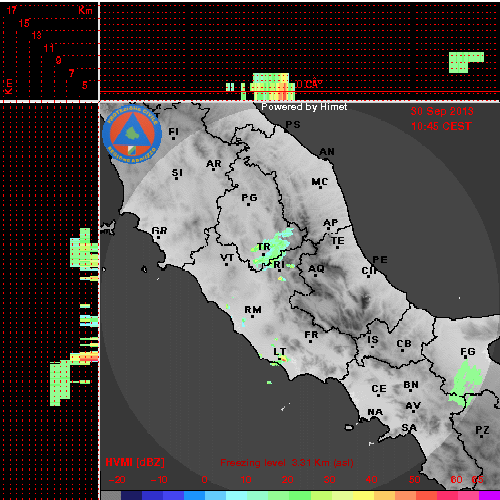Click the GR city label on map
This screenshot has height=500, width=500.
159,230
